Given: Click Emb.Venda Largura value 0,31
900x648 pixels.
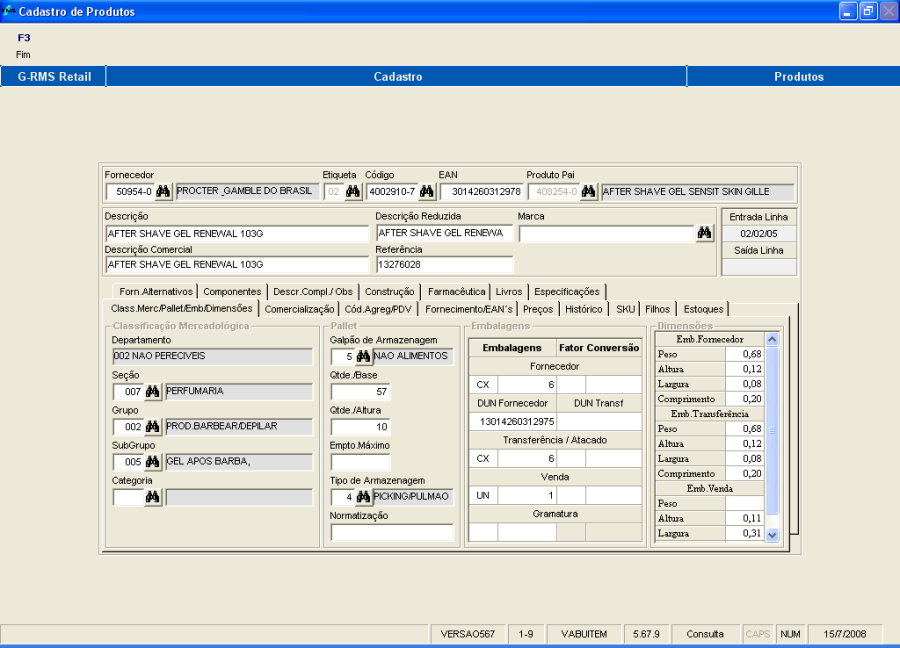Looking at the screenshot, I should click(x=744, y=533).
